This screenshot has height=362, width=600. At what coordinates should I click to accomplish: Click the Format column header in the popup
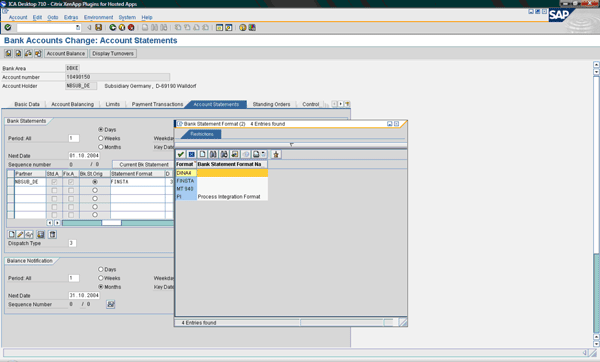point(186,164)
